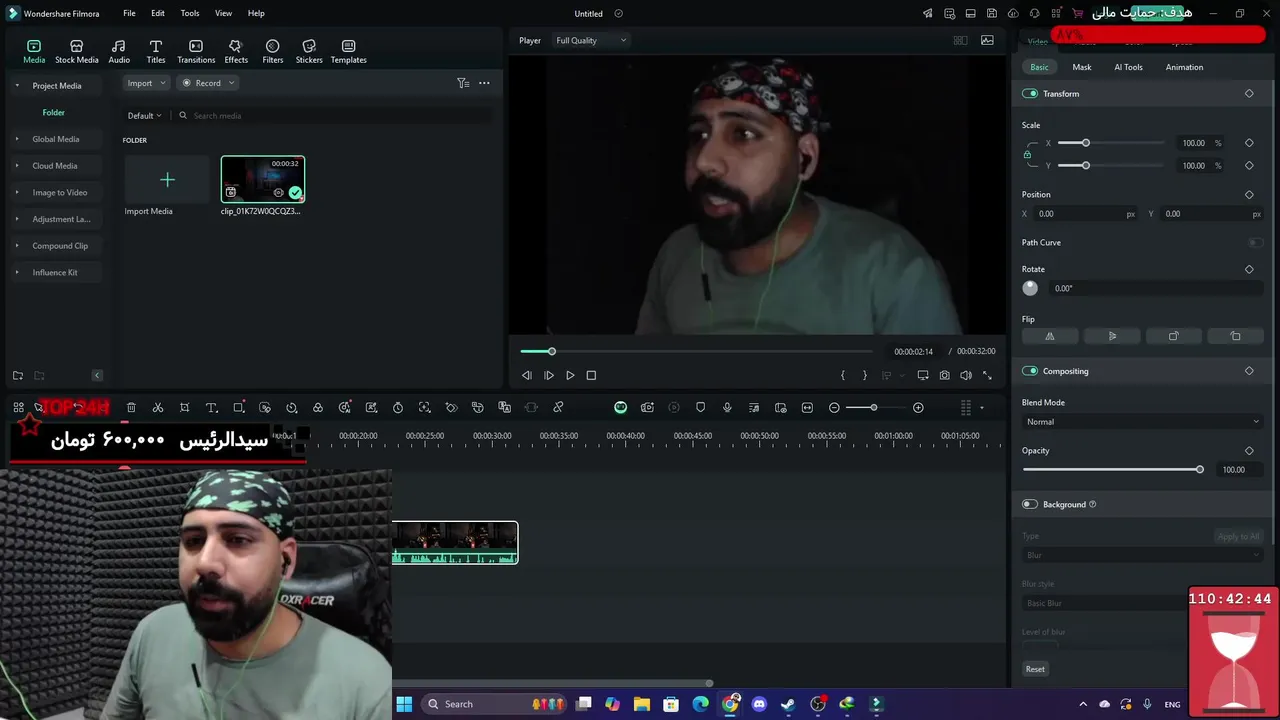Open the timeline track layout grid icon

(966, 408)
